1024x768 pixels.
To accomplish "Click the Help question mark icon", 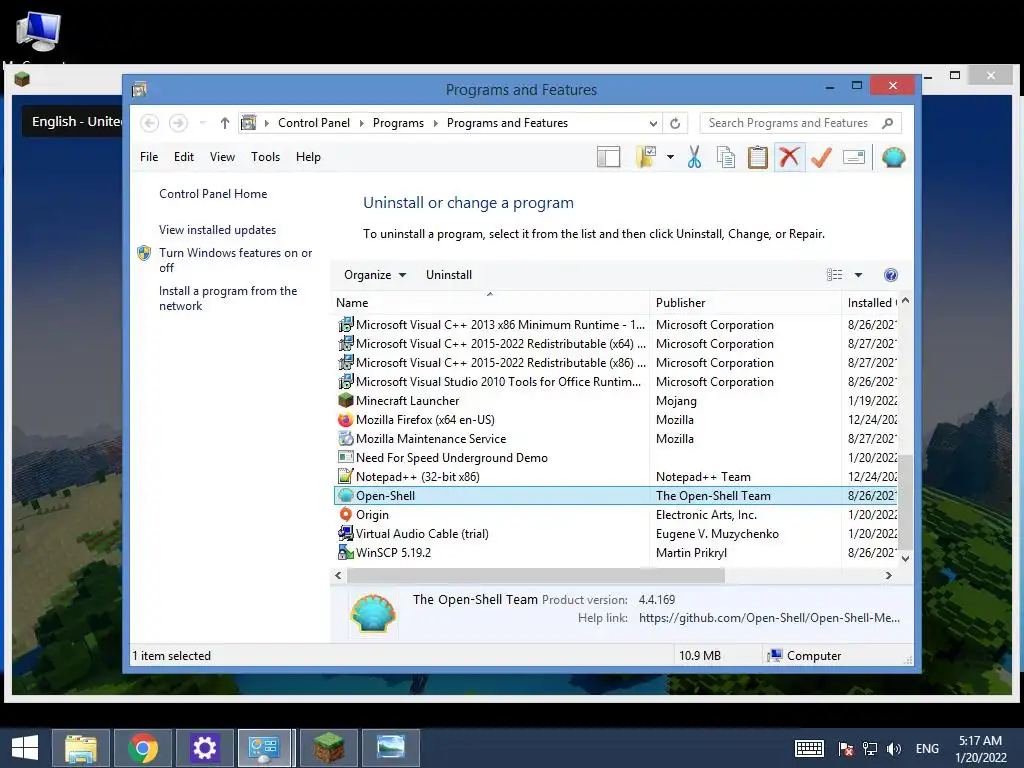I will coord(890,275).
